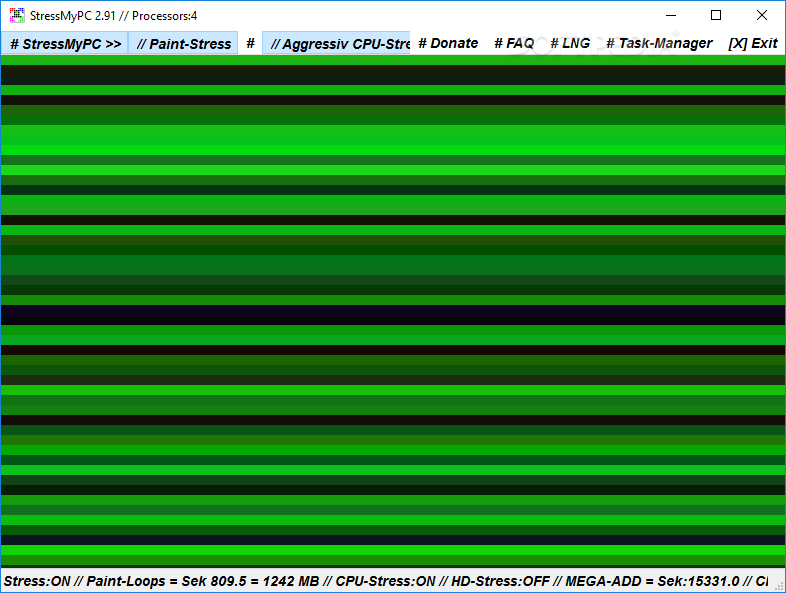This screenshot has width=786, height=593.
Task: Click 'MEGA-ADD = Sek:15331.0' status text
Action: click(x=653, y=581)
